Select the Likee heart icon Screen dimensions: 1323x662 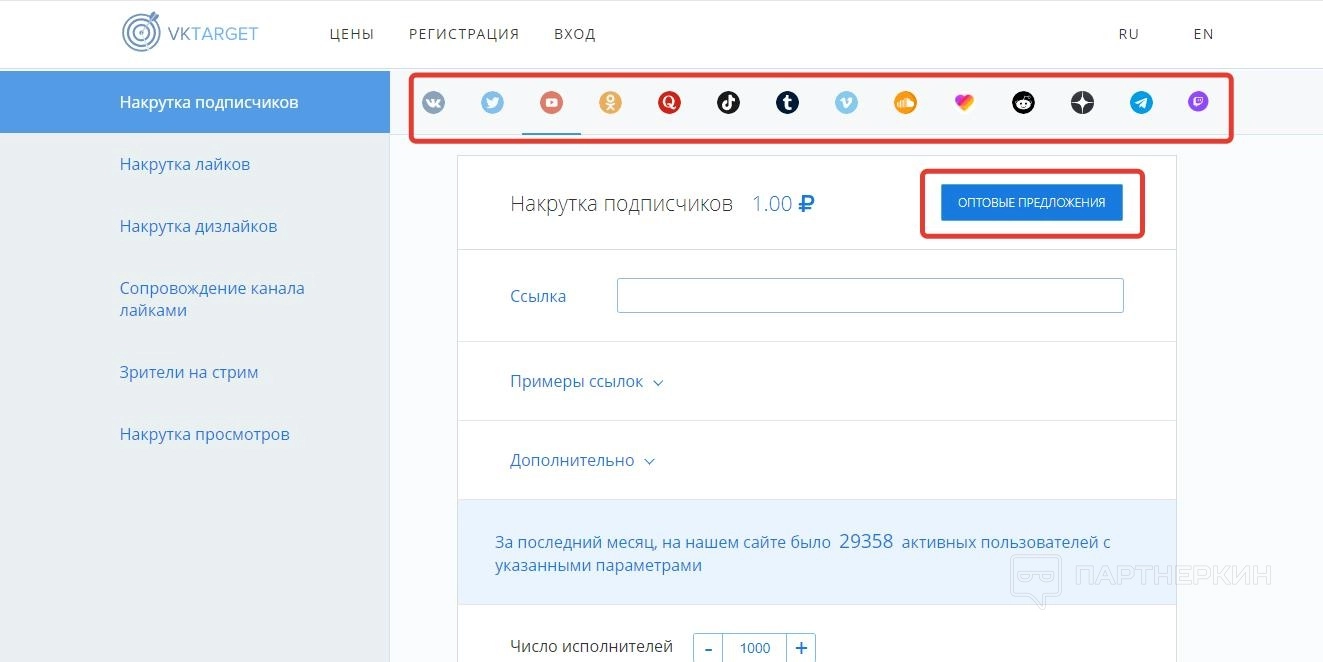[964, 102]
